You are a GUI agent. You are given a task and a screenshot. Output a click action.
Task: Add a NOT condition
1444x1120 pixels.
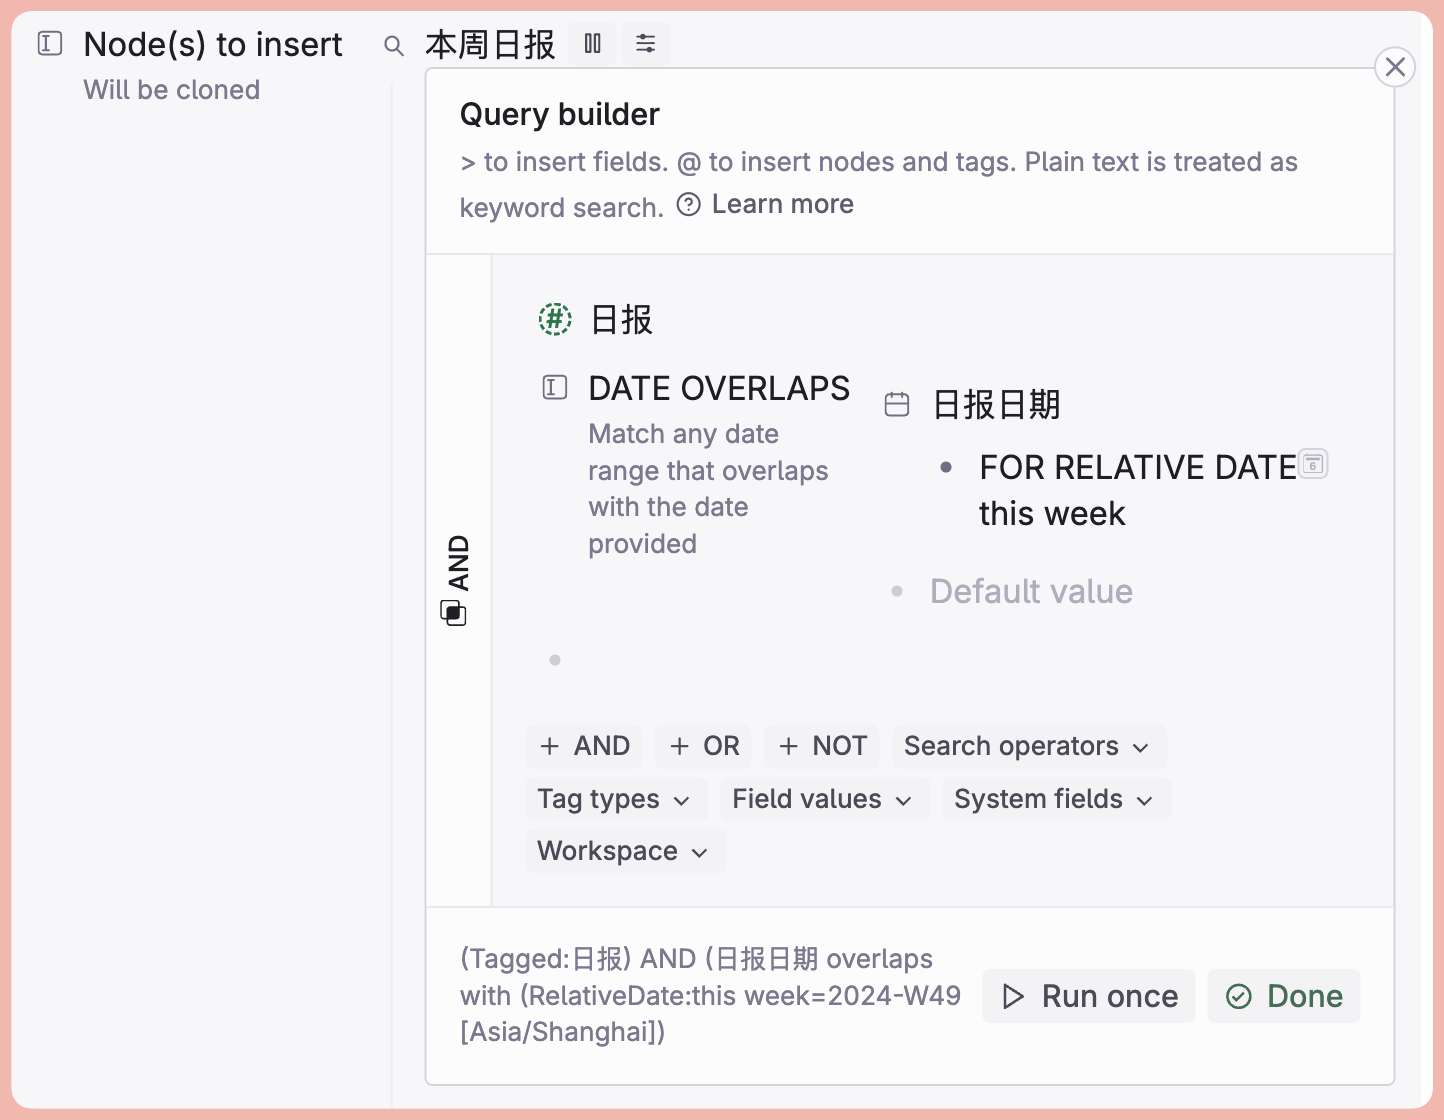point(821,746)
